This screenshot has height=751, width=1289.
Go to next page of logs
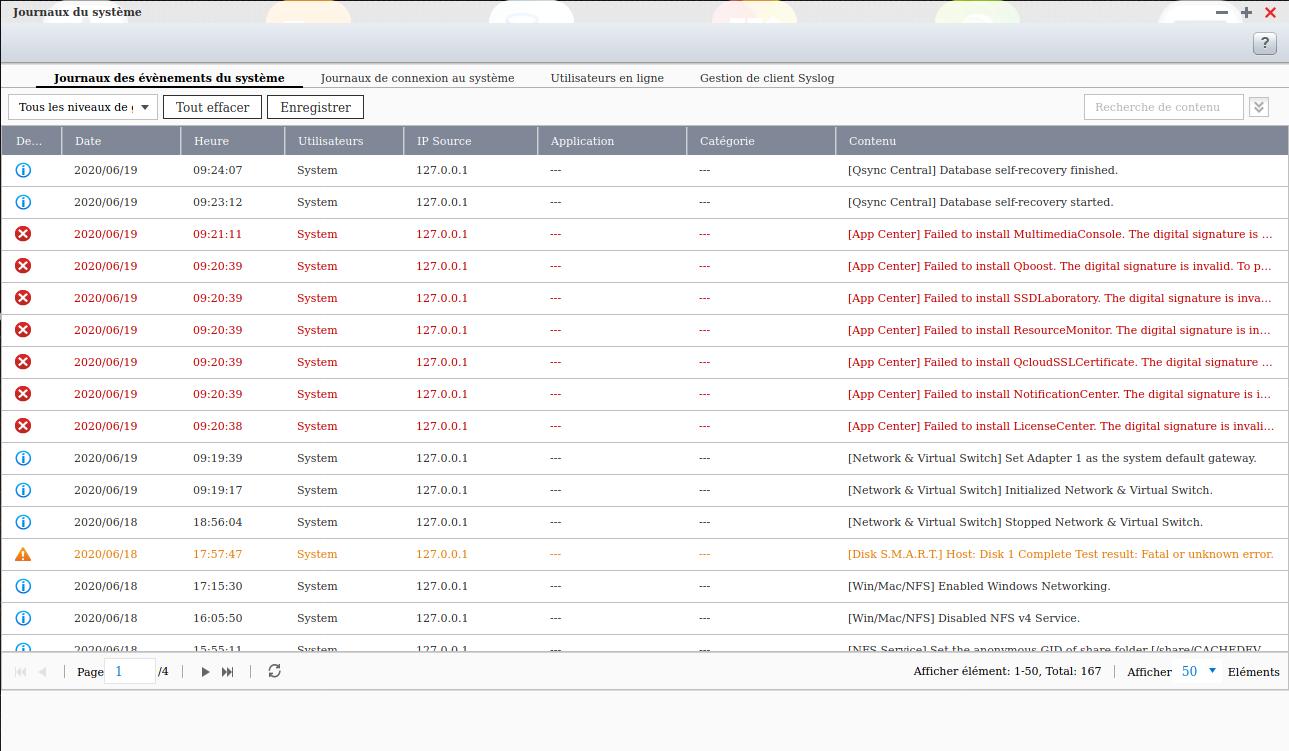click(205, 672)
